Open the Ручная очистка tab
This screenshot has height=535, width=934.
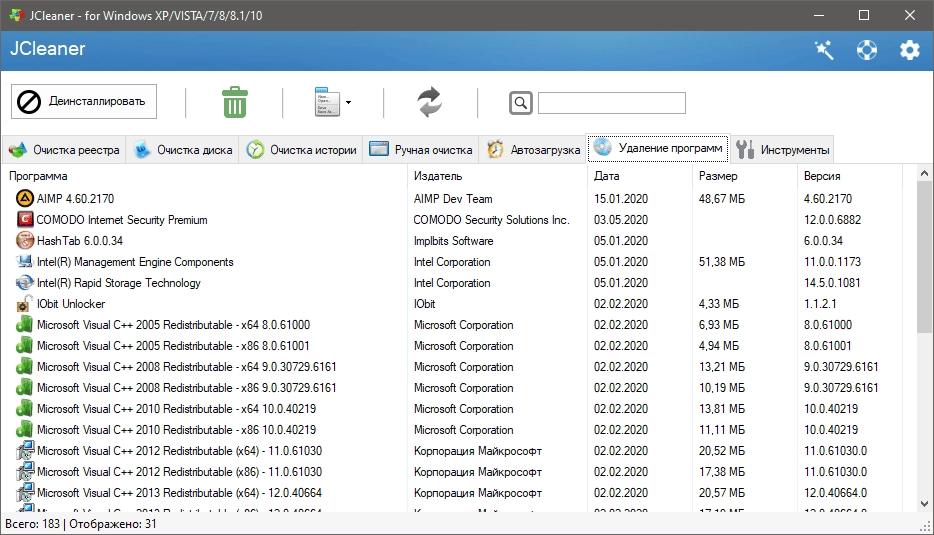421,150
